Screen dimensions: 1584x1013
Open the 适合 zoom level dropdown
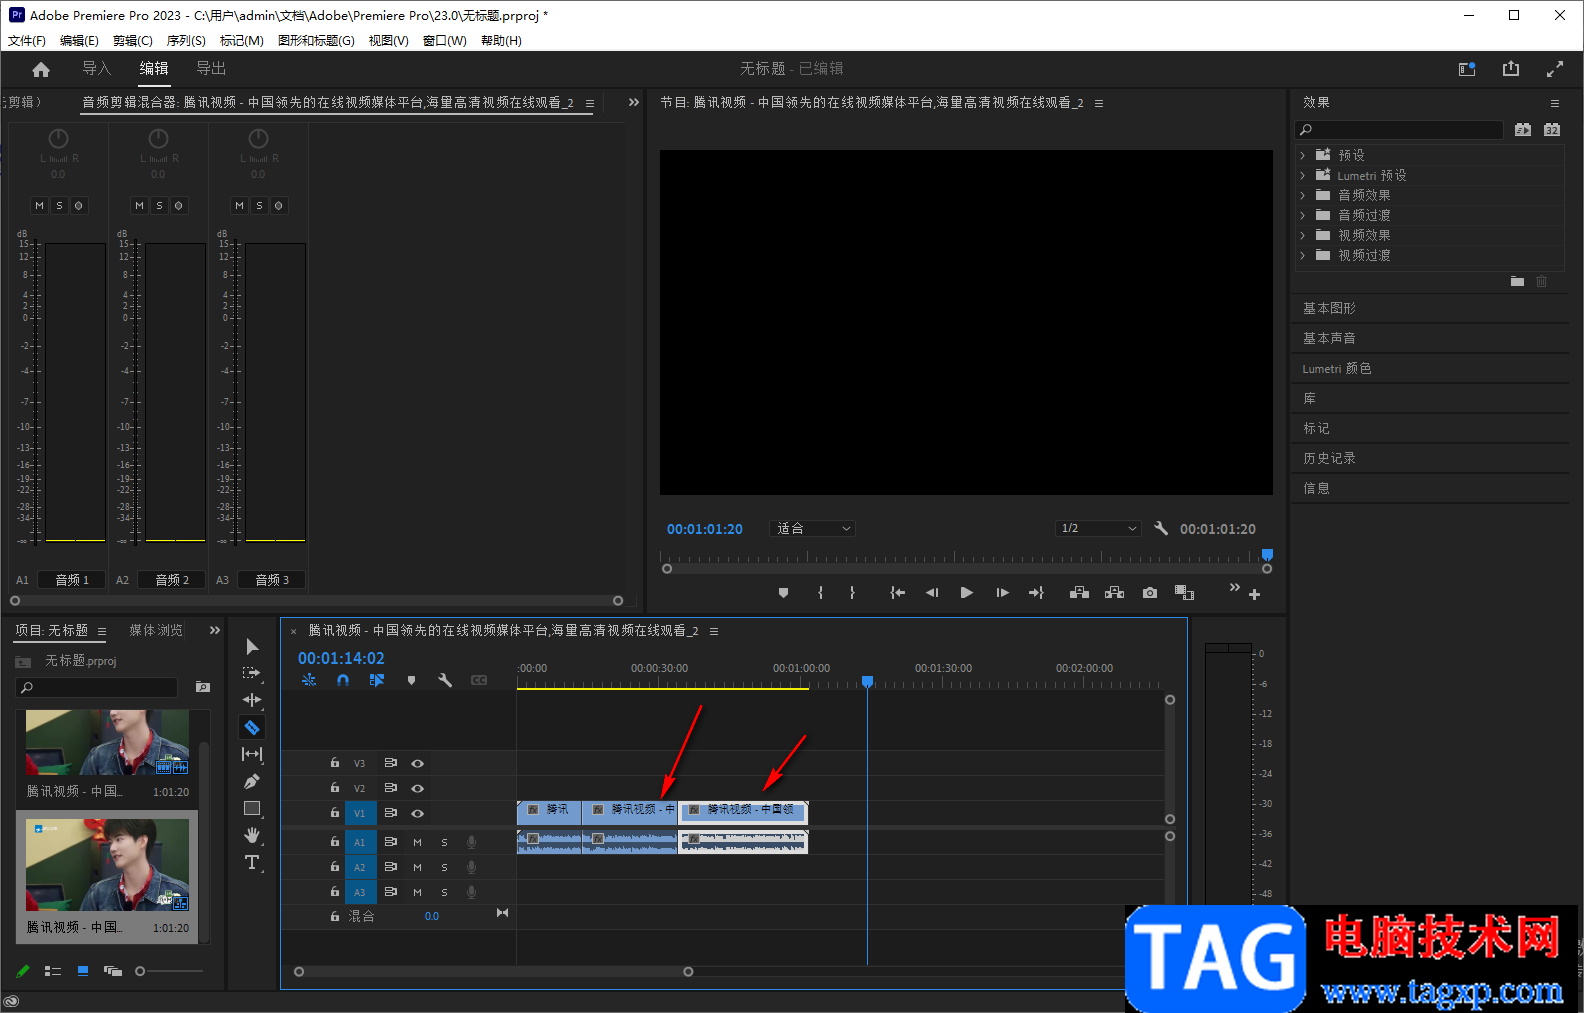coord(812,528)
